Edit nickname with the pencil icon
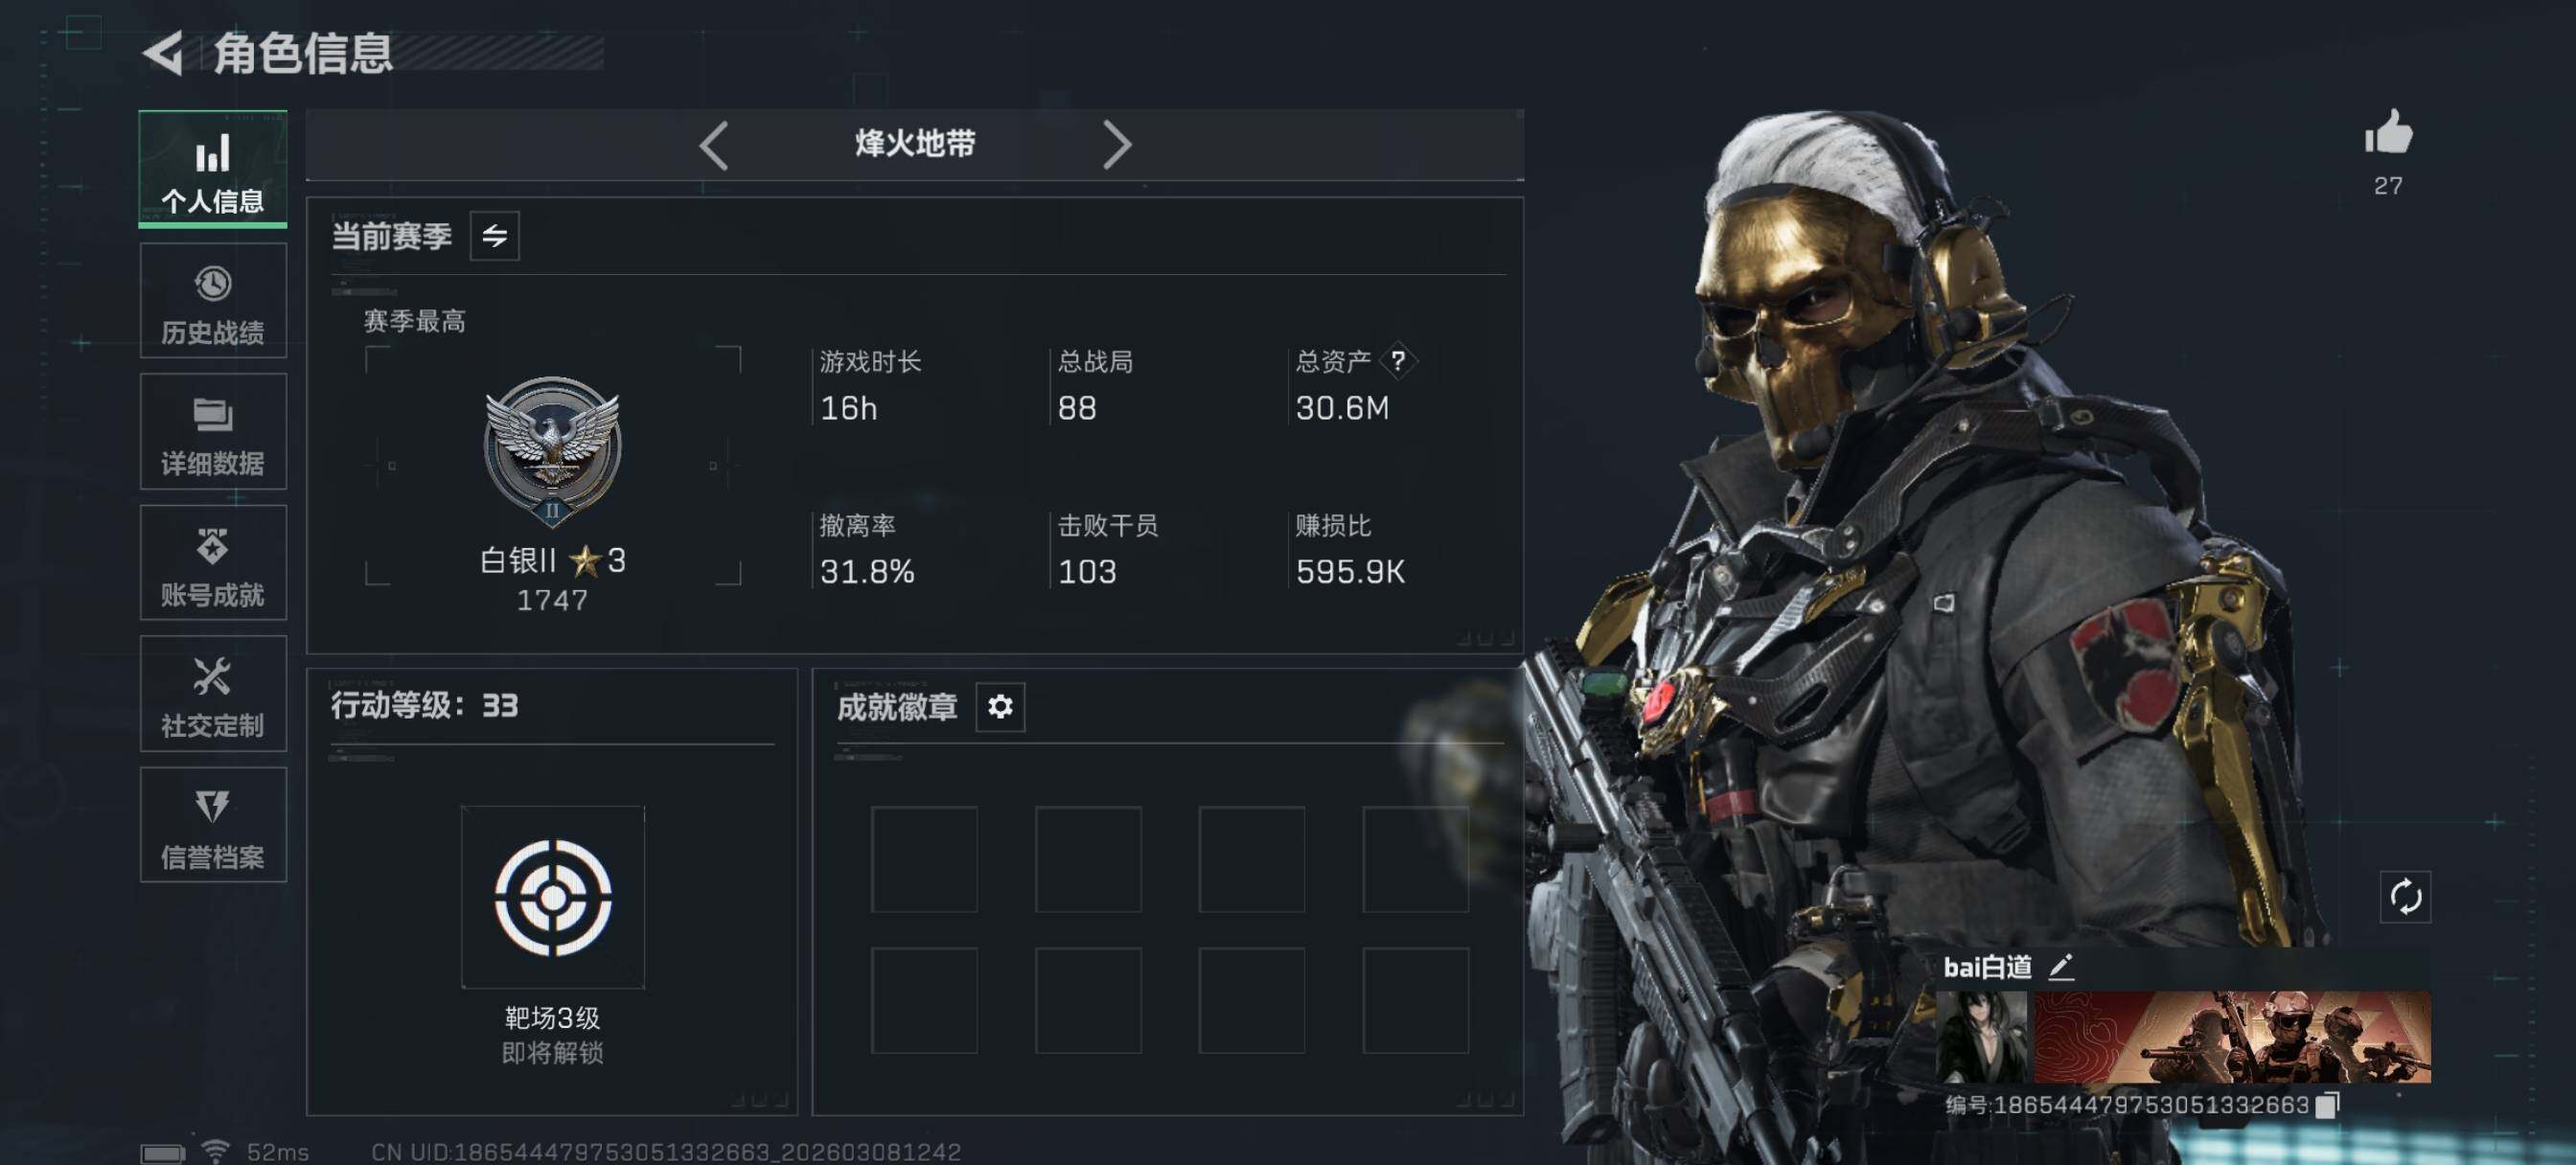2576x1165 pixels. click(x=2062, y=966)
